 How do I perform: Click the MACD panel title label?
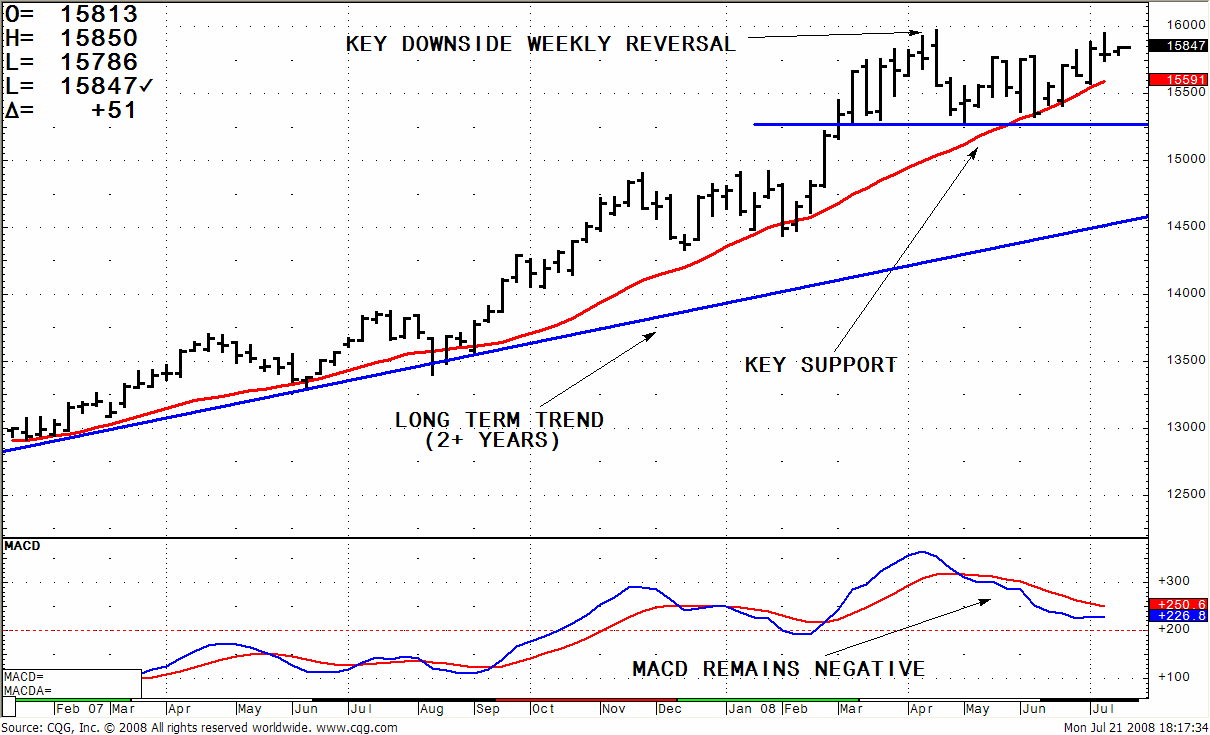23,546
